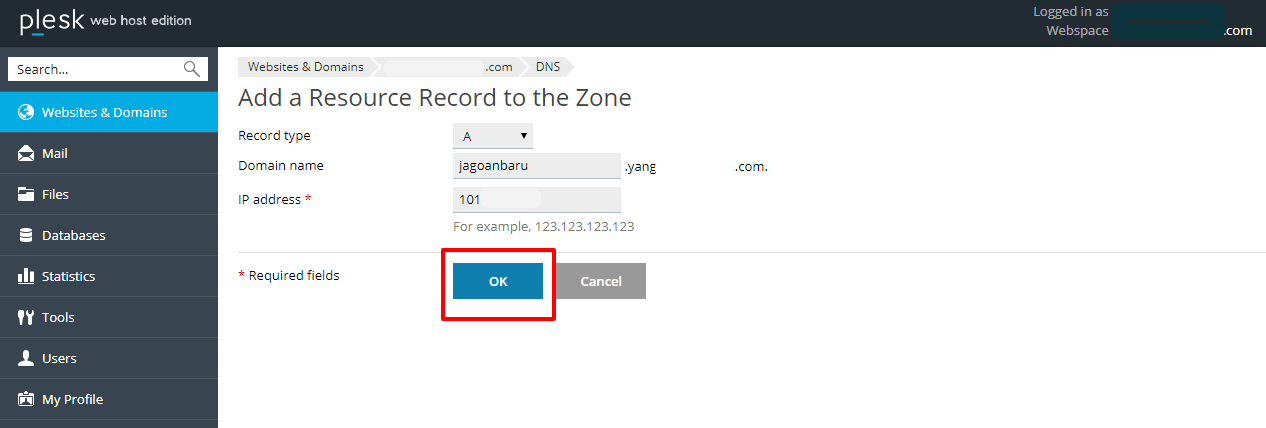1266x428 pixels.
Task: Click the Databases stack icon
Action: tap(26, 236)
